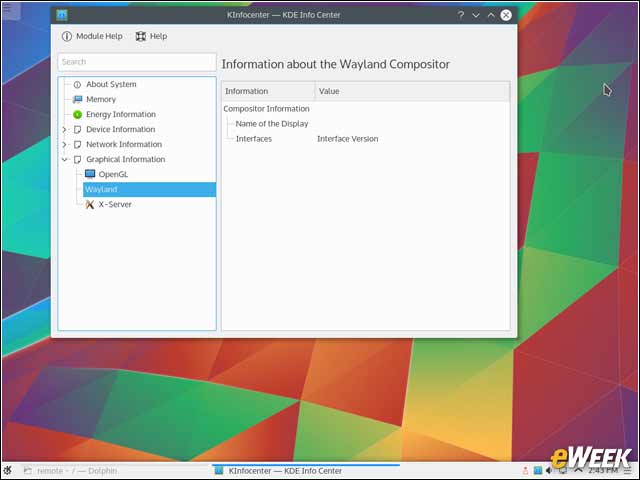Click the Module Help button
The width and height of the screenshot is (640, 480).
(x=92, y=36)
